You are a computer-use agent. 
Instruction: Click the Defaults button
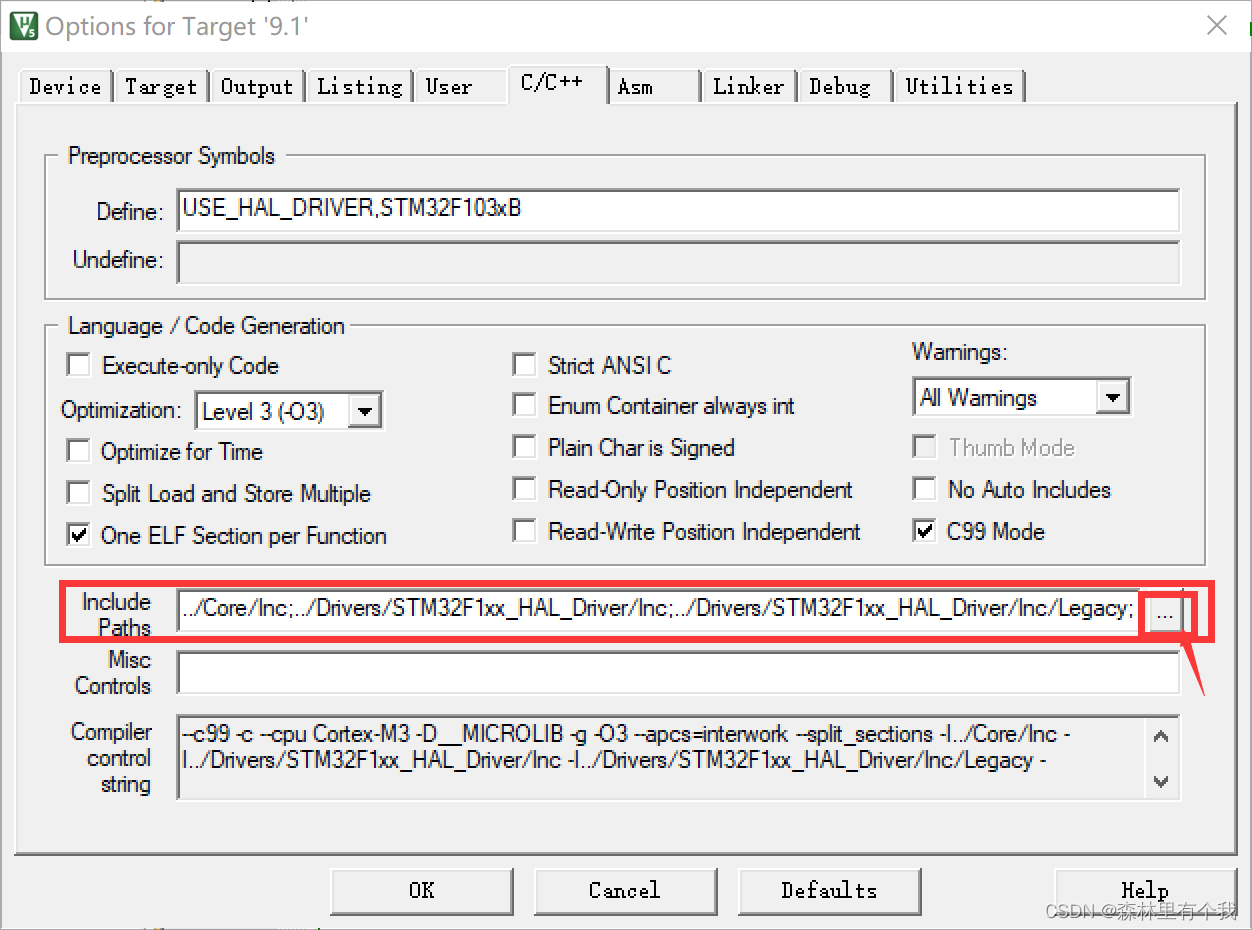pos(829,890)
